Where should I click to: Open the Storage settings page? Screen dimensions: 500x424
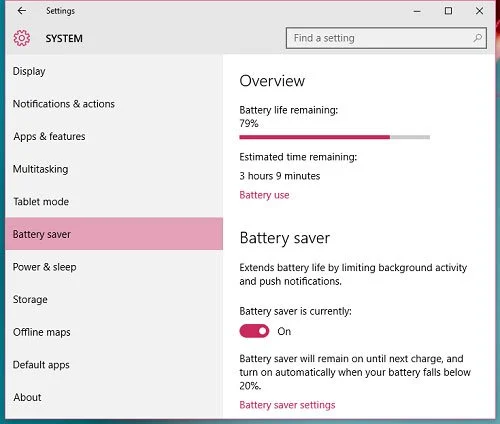click(x=114, y=299)
